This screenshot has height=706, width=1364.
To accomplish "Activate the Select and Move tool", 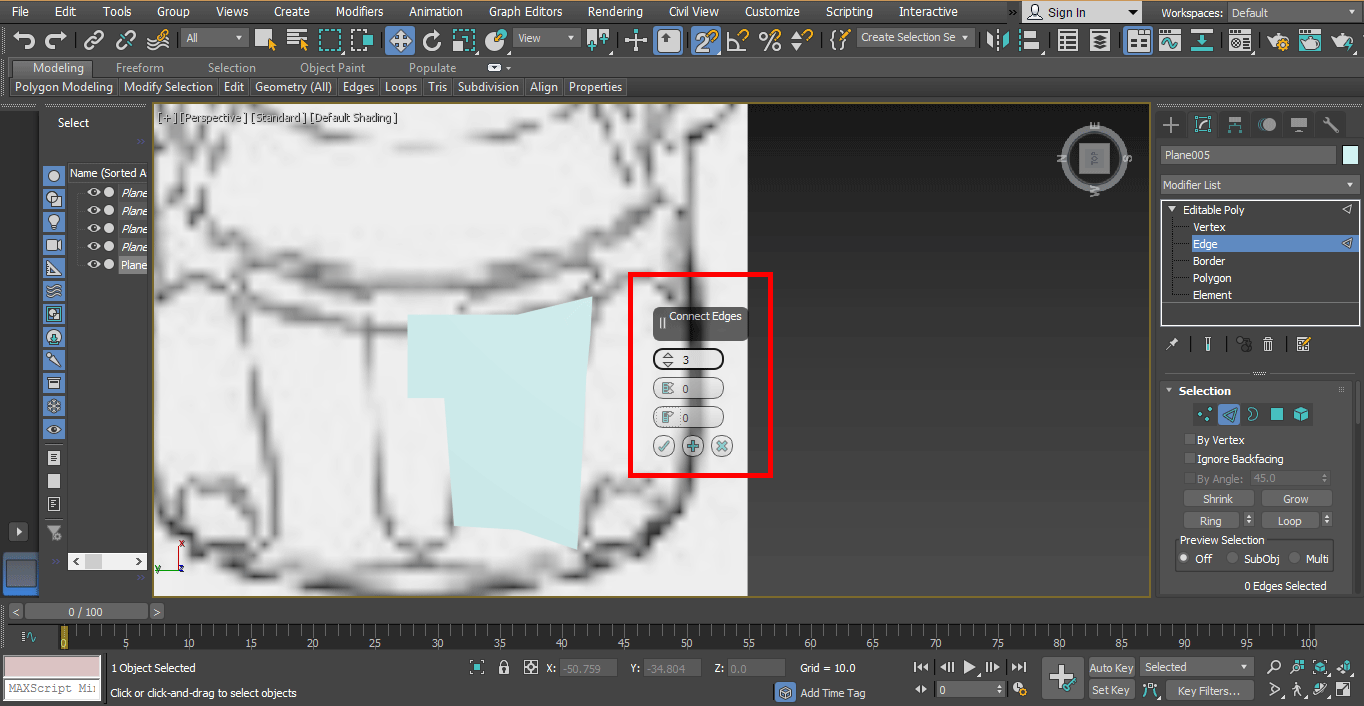I will 400,41.
